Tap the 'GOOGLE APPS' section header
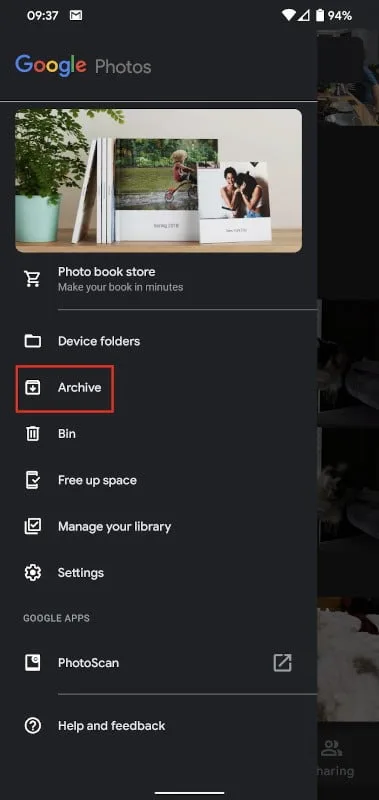Screen dimensions: 379x800 click(x=56, y=618)
